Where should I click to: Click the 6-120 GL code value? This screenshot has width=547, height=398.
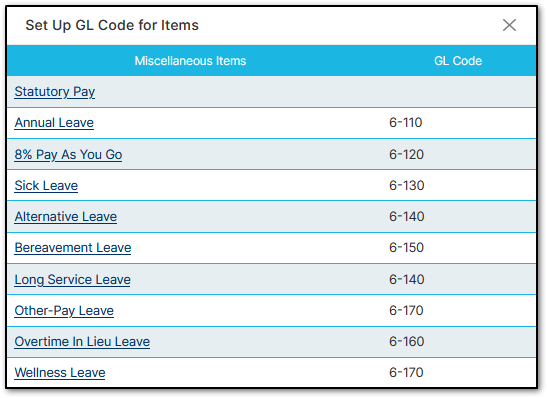pyautogui.click(x=406, y=154)
